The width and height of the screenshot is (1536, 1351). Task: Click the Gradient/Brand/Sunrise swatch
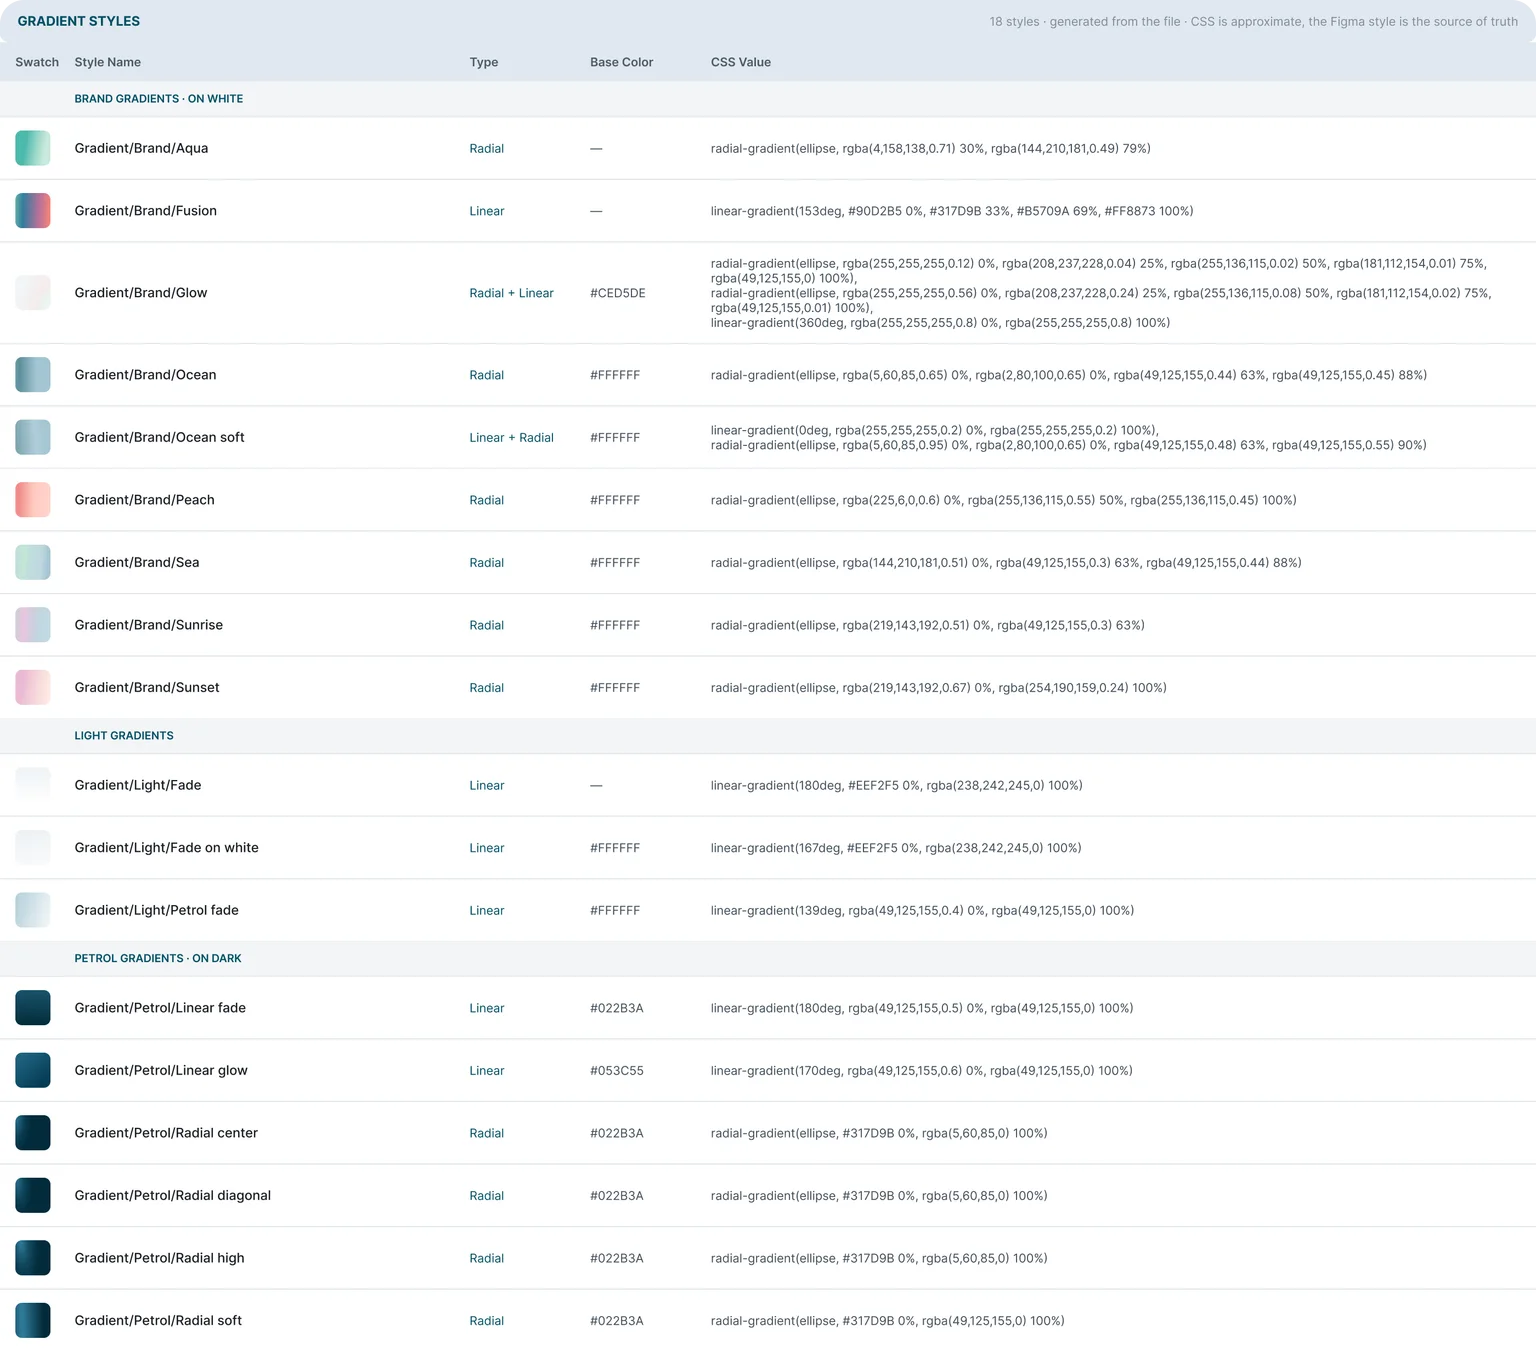tap(33, 625)
